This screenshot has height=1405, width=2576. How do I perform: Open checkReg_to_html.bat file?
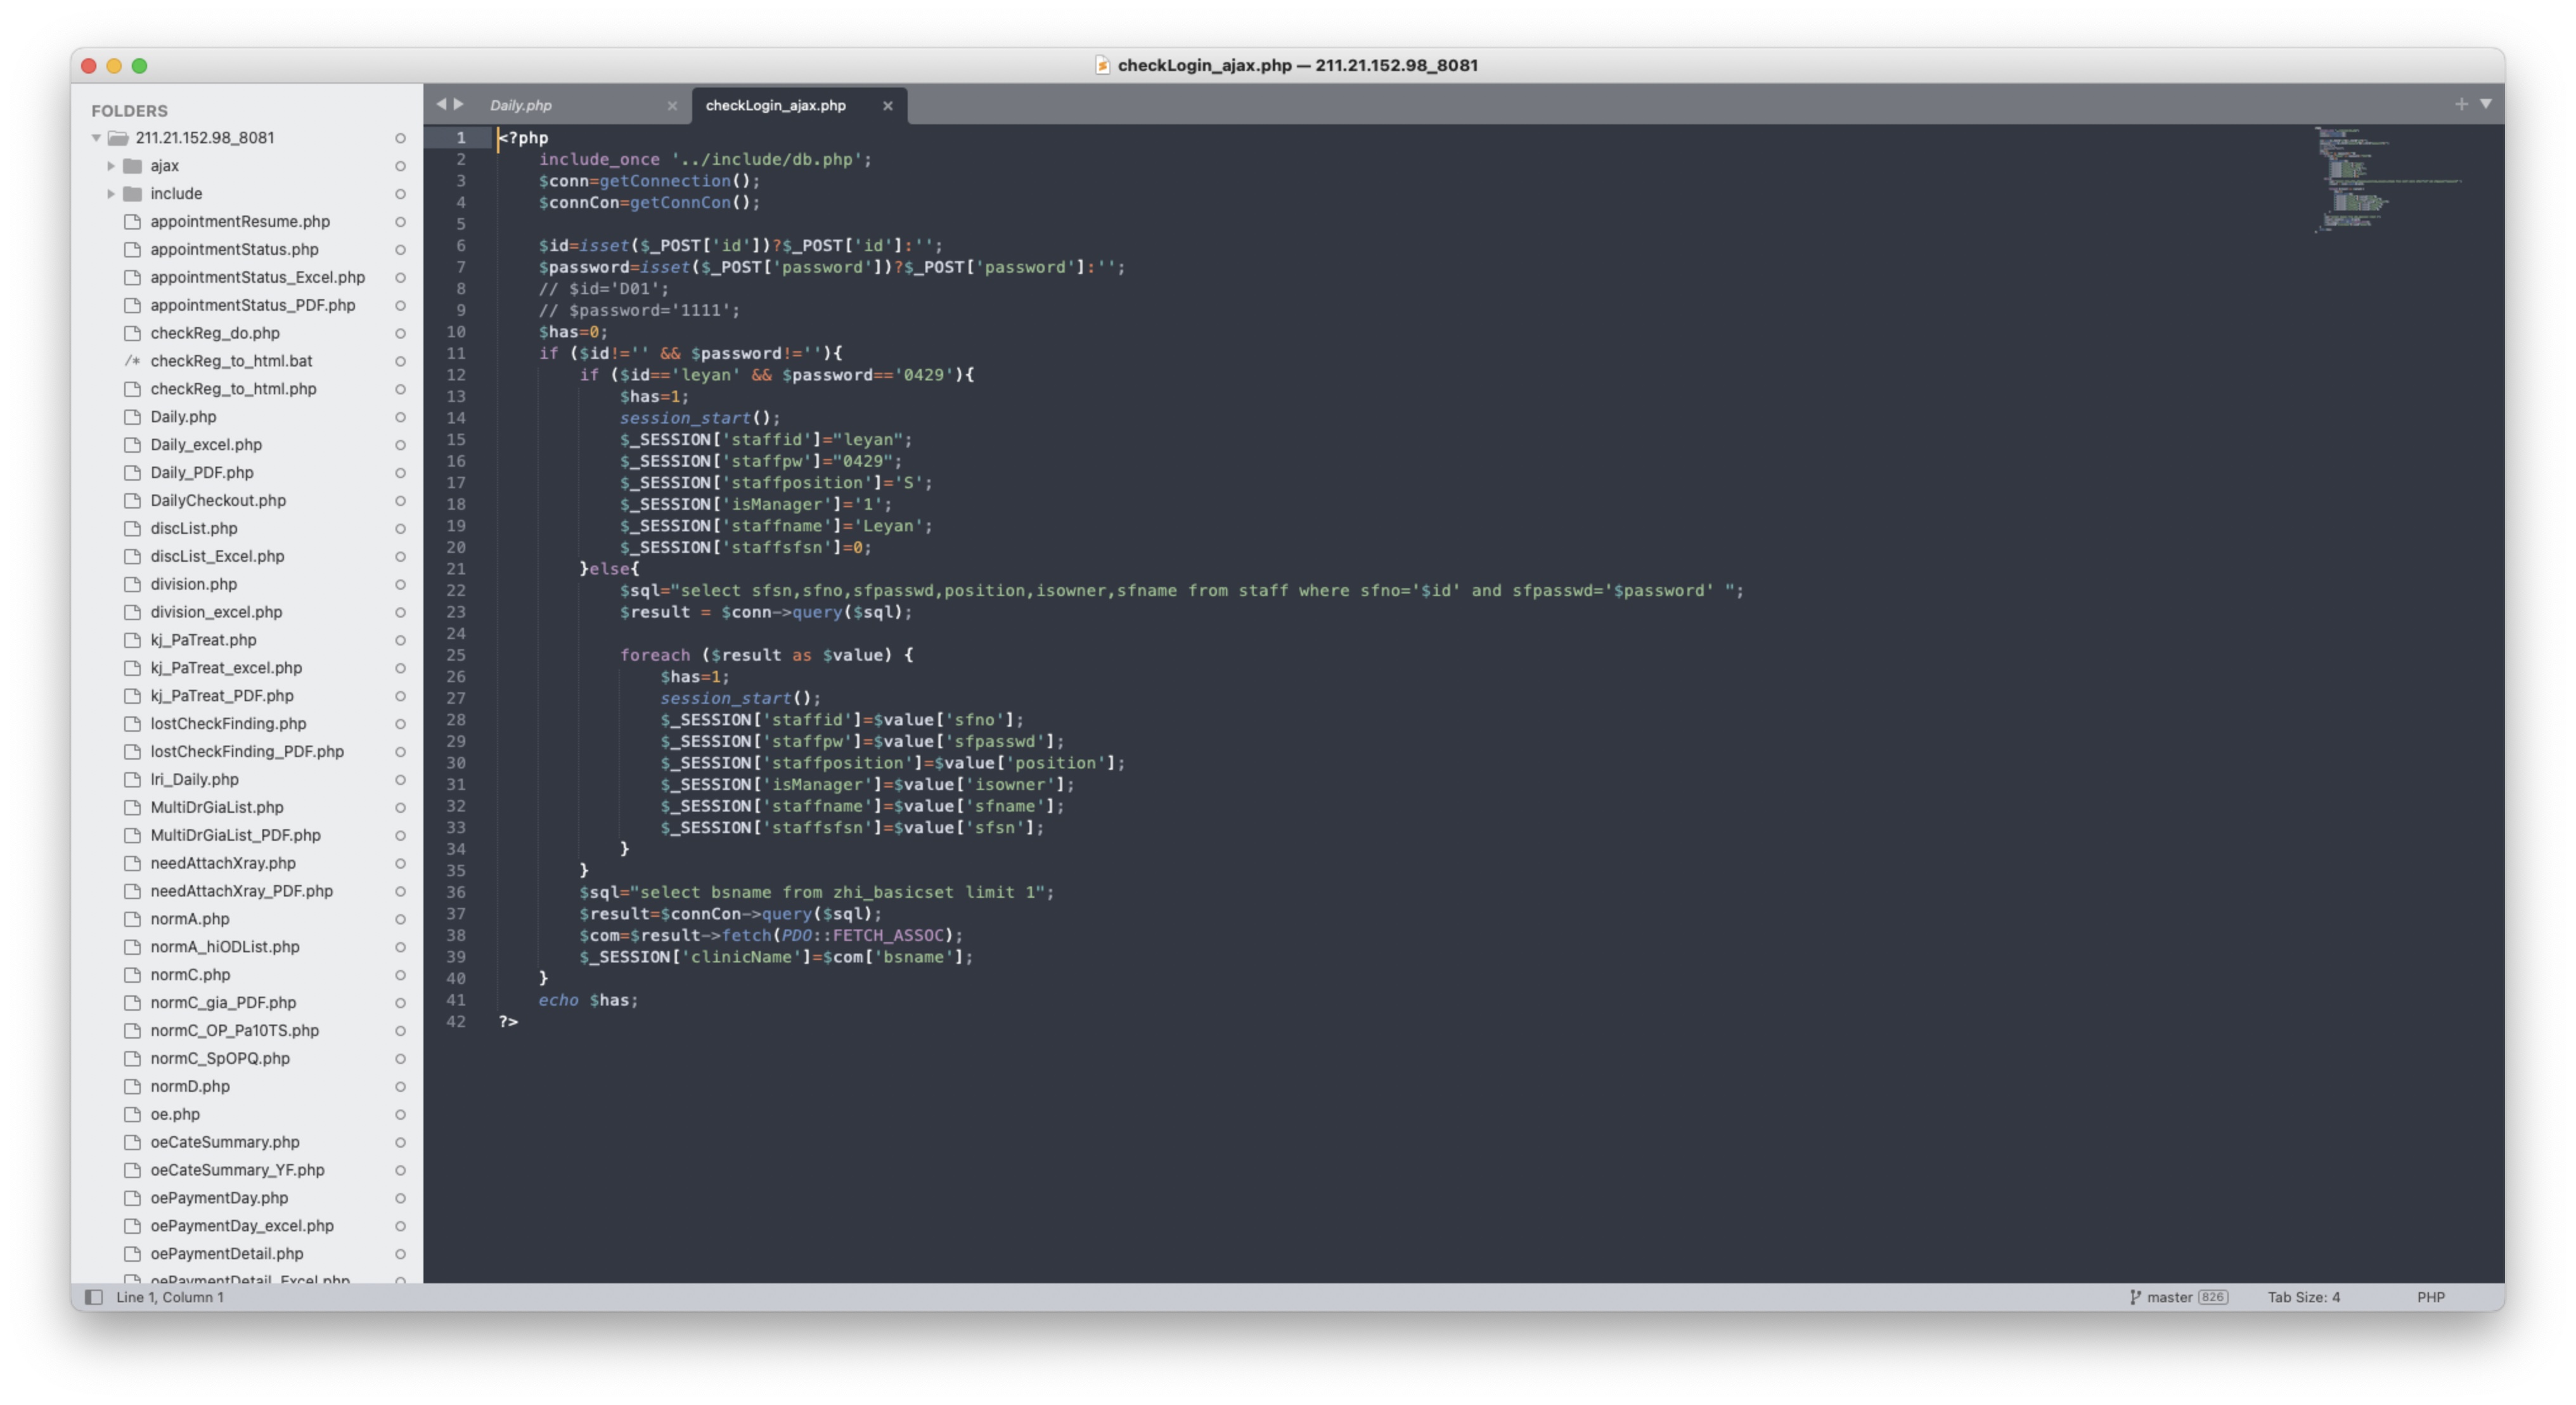coord(231,361)
